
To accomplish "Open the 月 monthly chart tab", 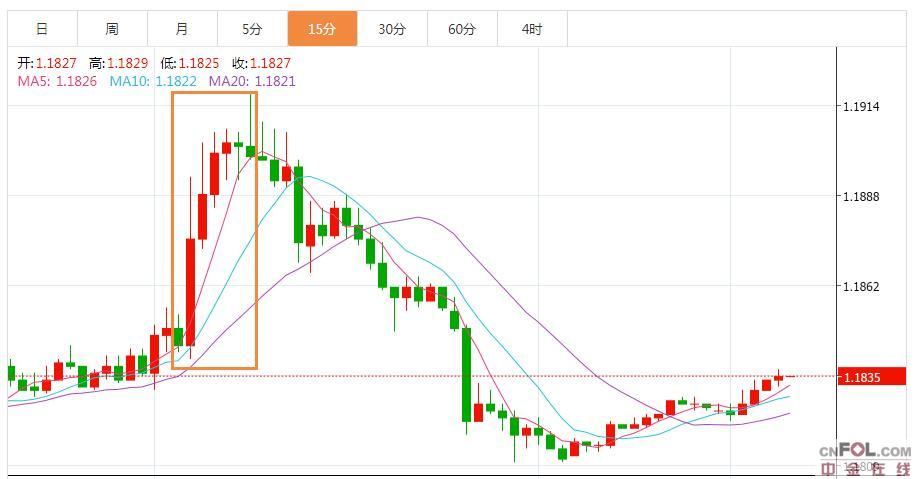I will tap(182, 29).
